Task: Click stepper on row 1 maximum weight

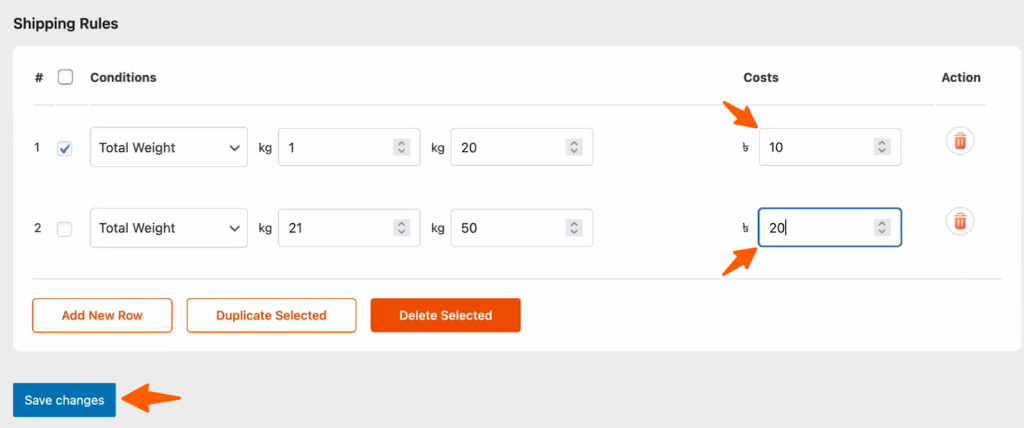Action: tap(574, 147)
